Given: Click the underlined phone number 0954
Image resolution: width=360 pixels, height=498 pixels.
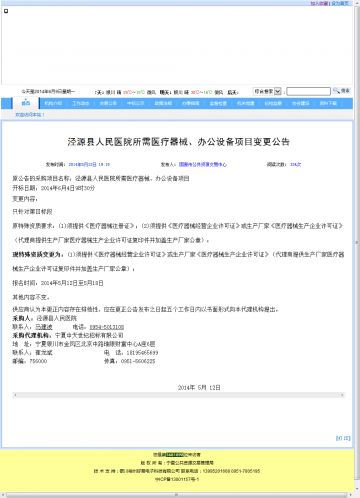Looking at the screenshot, I should tap(107, 327).
